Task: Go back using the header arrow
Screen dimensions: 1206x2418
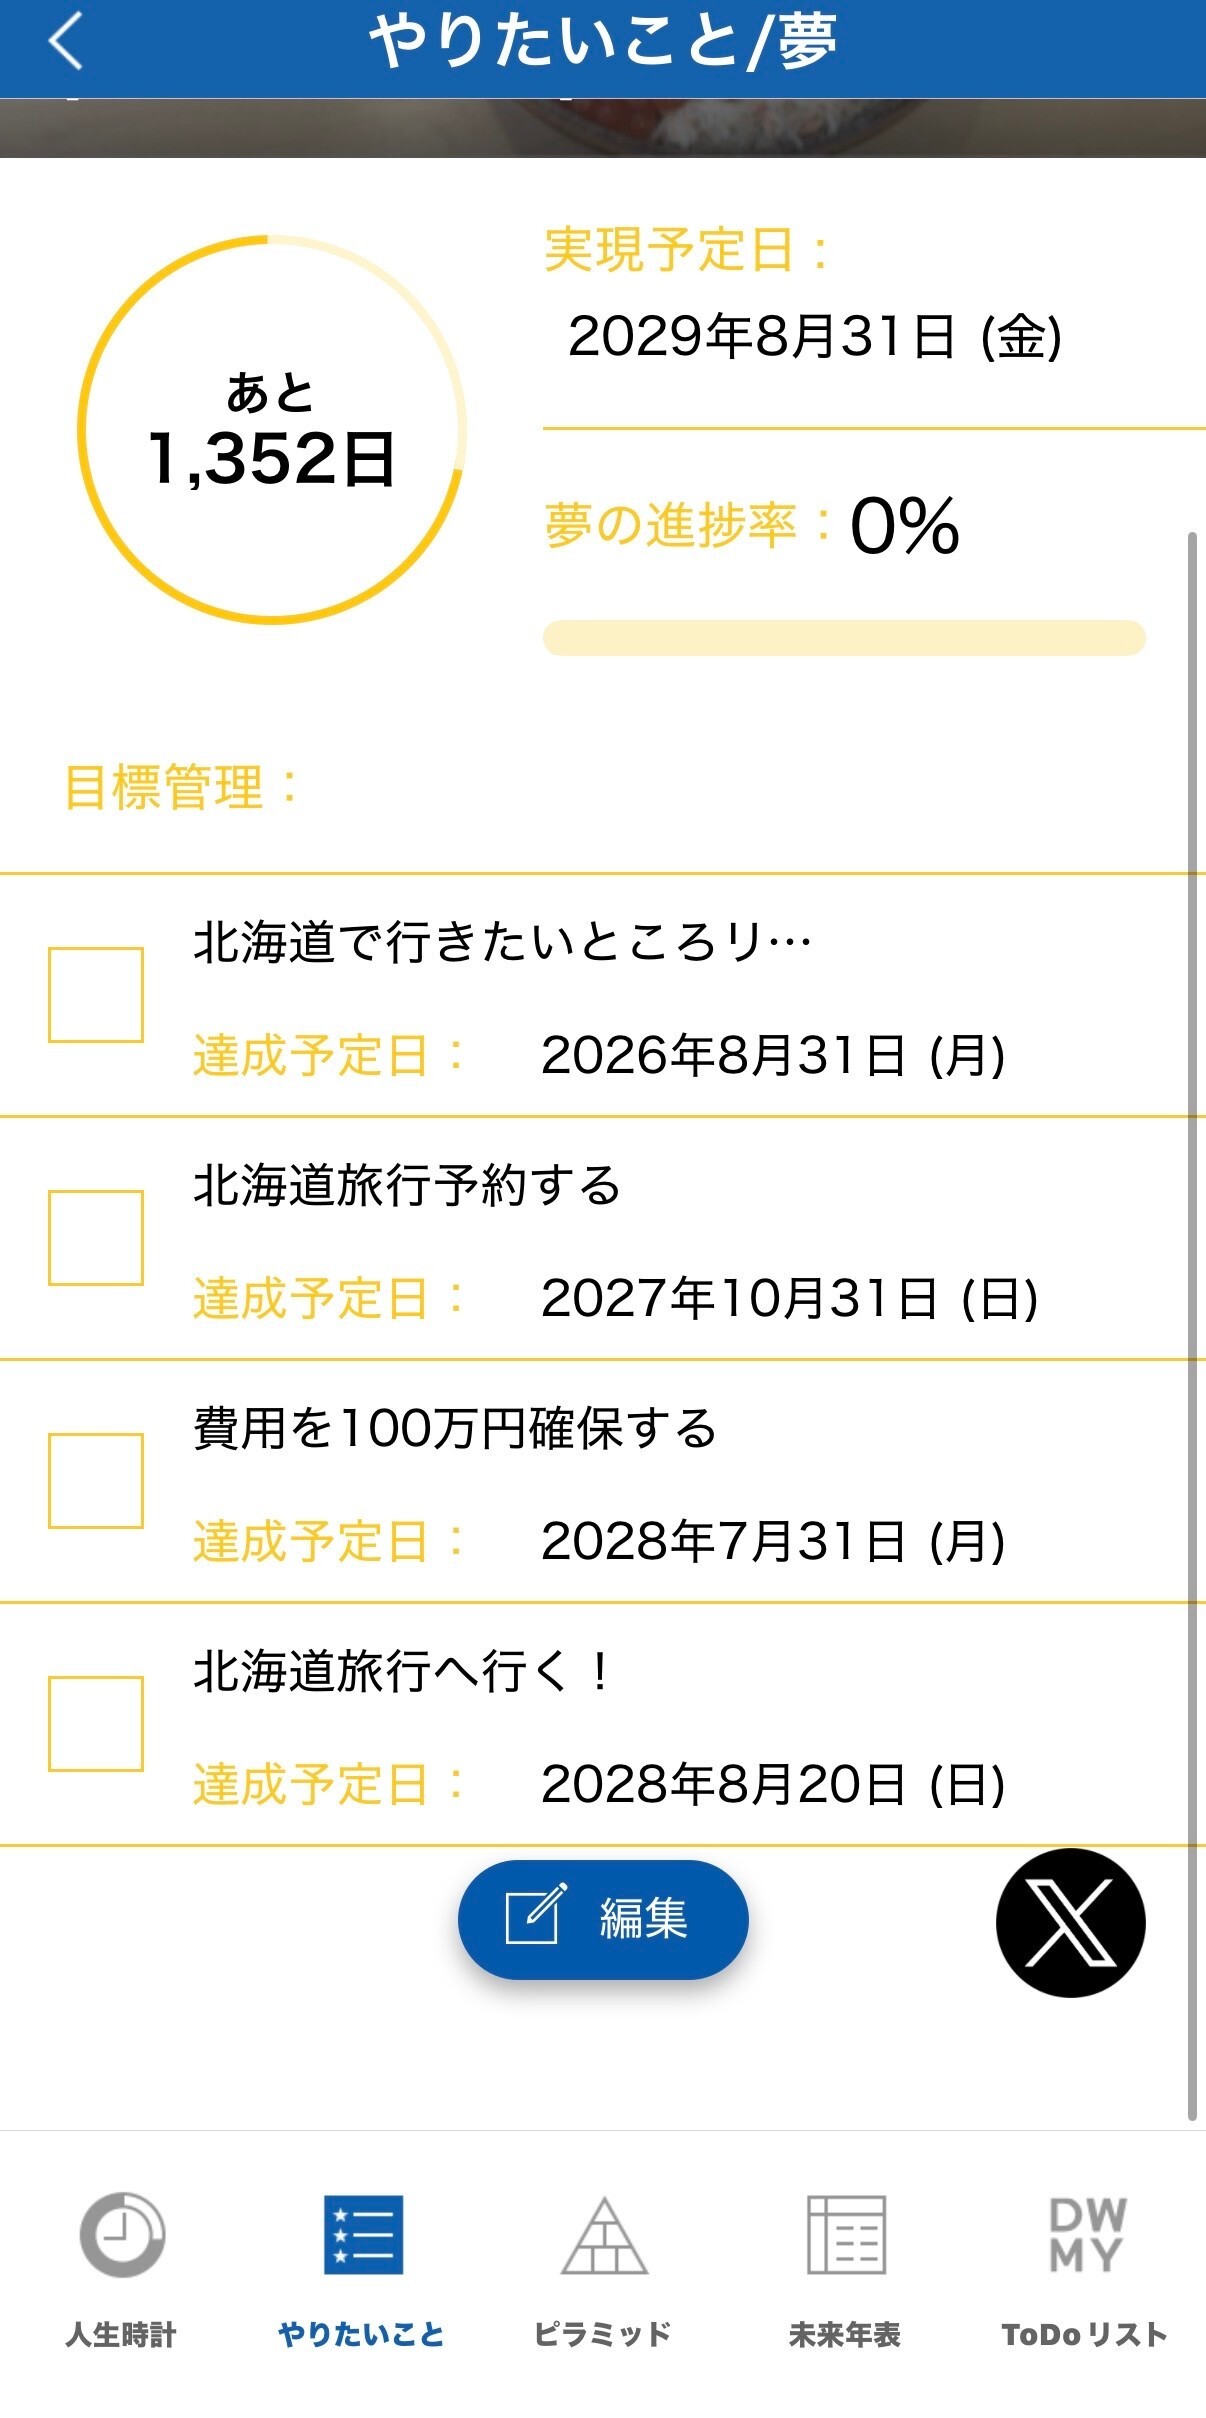Action: click(66, 42)
